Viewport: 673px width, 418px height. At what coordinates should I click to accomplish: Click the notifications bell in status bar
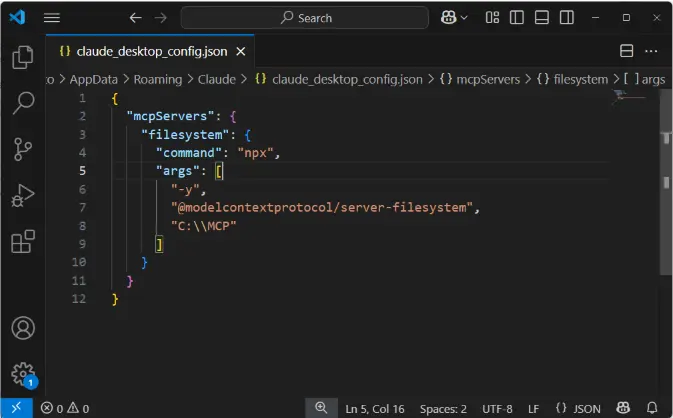[x=653, y=408]
